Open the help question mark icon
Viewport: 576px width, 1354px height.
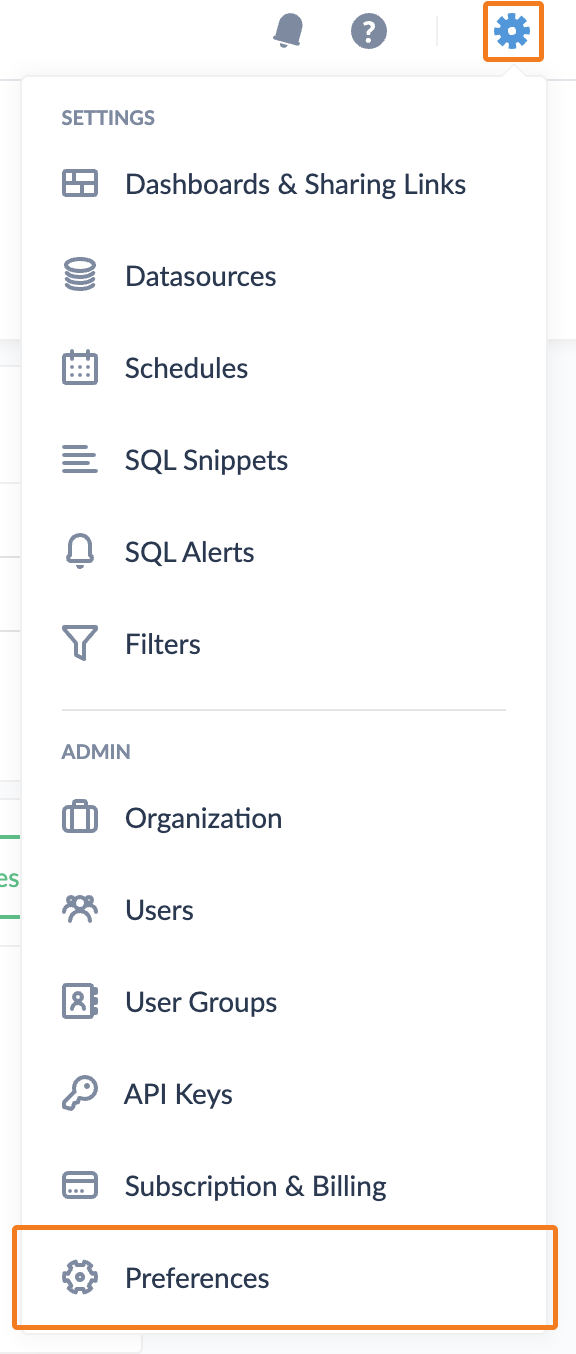click(x=368, y=32)
